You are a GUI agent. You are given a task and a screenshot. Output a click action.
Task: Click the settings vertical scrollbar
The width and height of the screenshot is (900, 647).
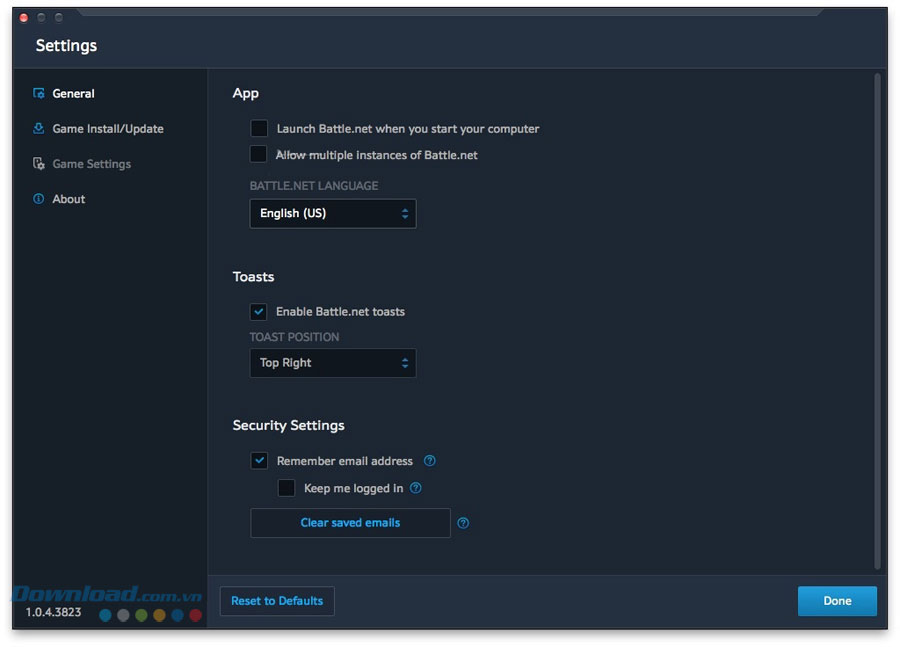point(876,320)
